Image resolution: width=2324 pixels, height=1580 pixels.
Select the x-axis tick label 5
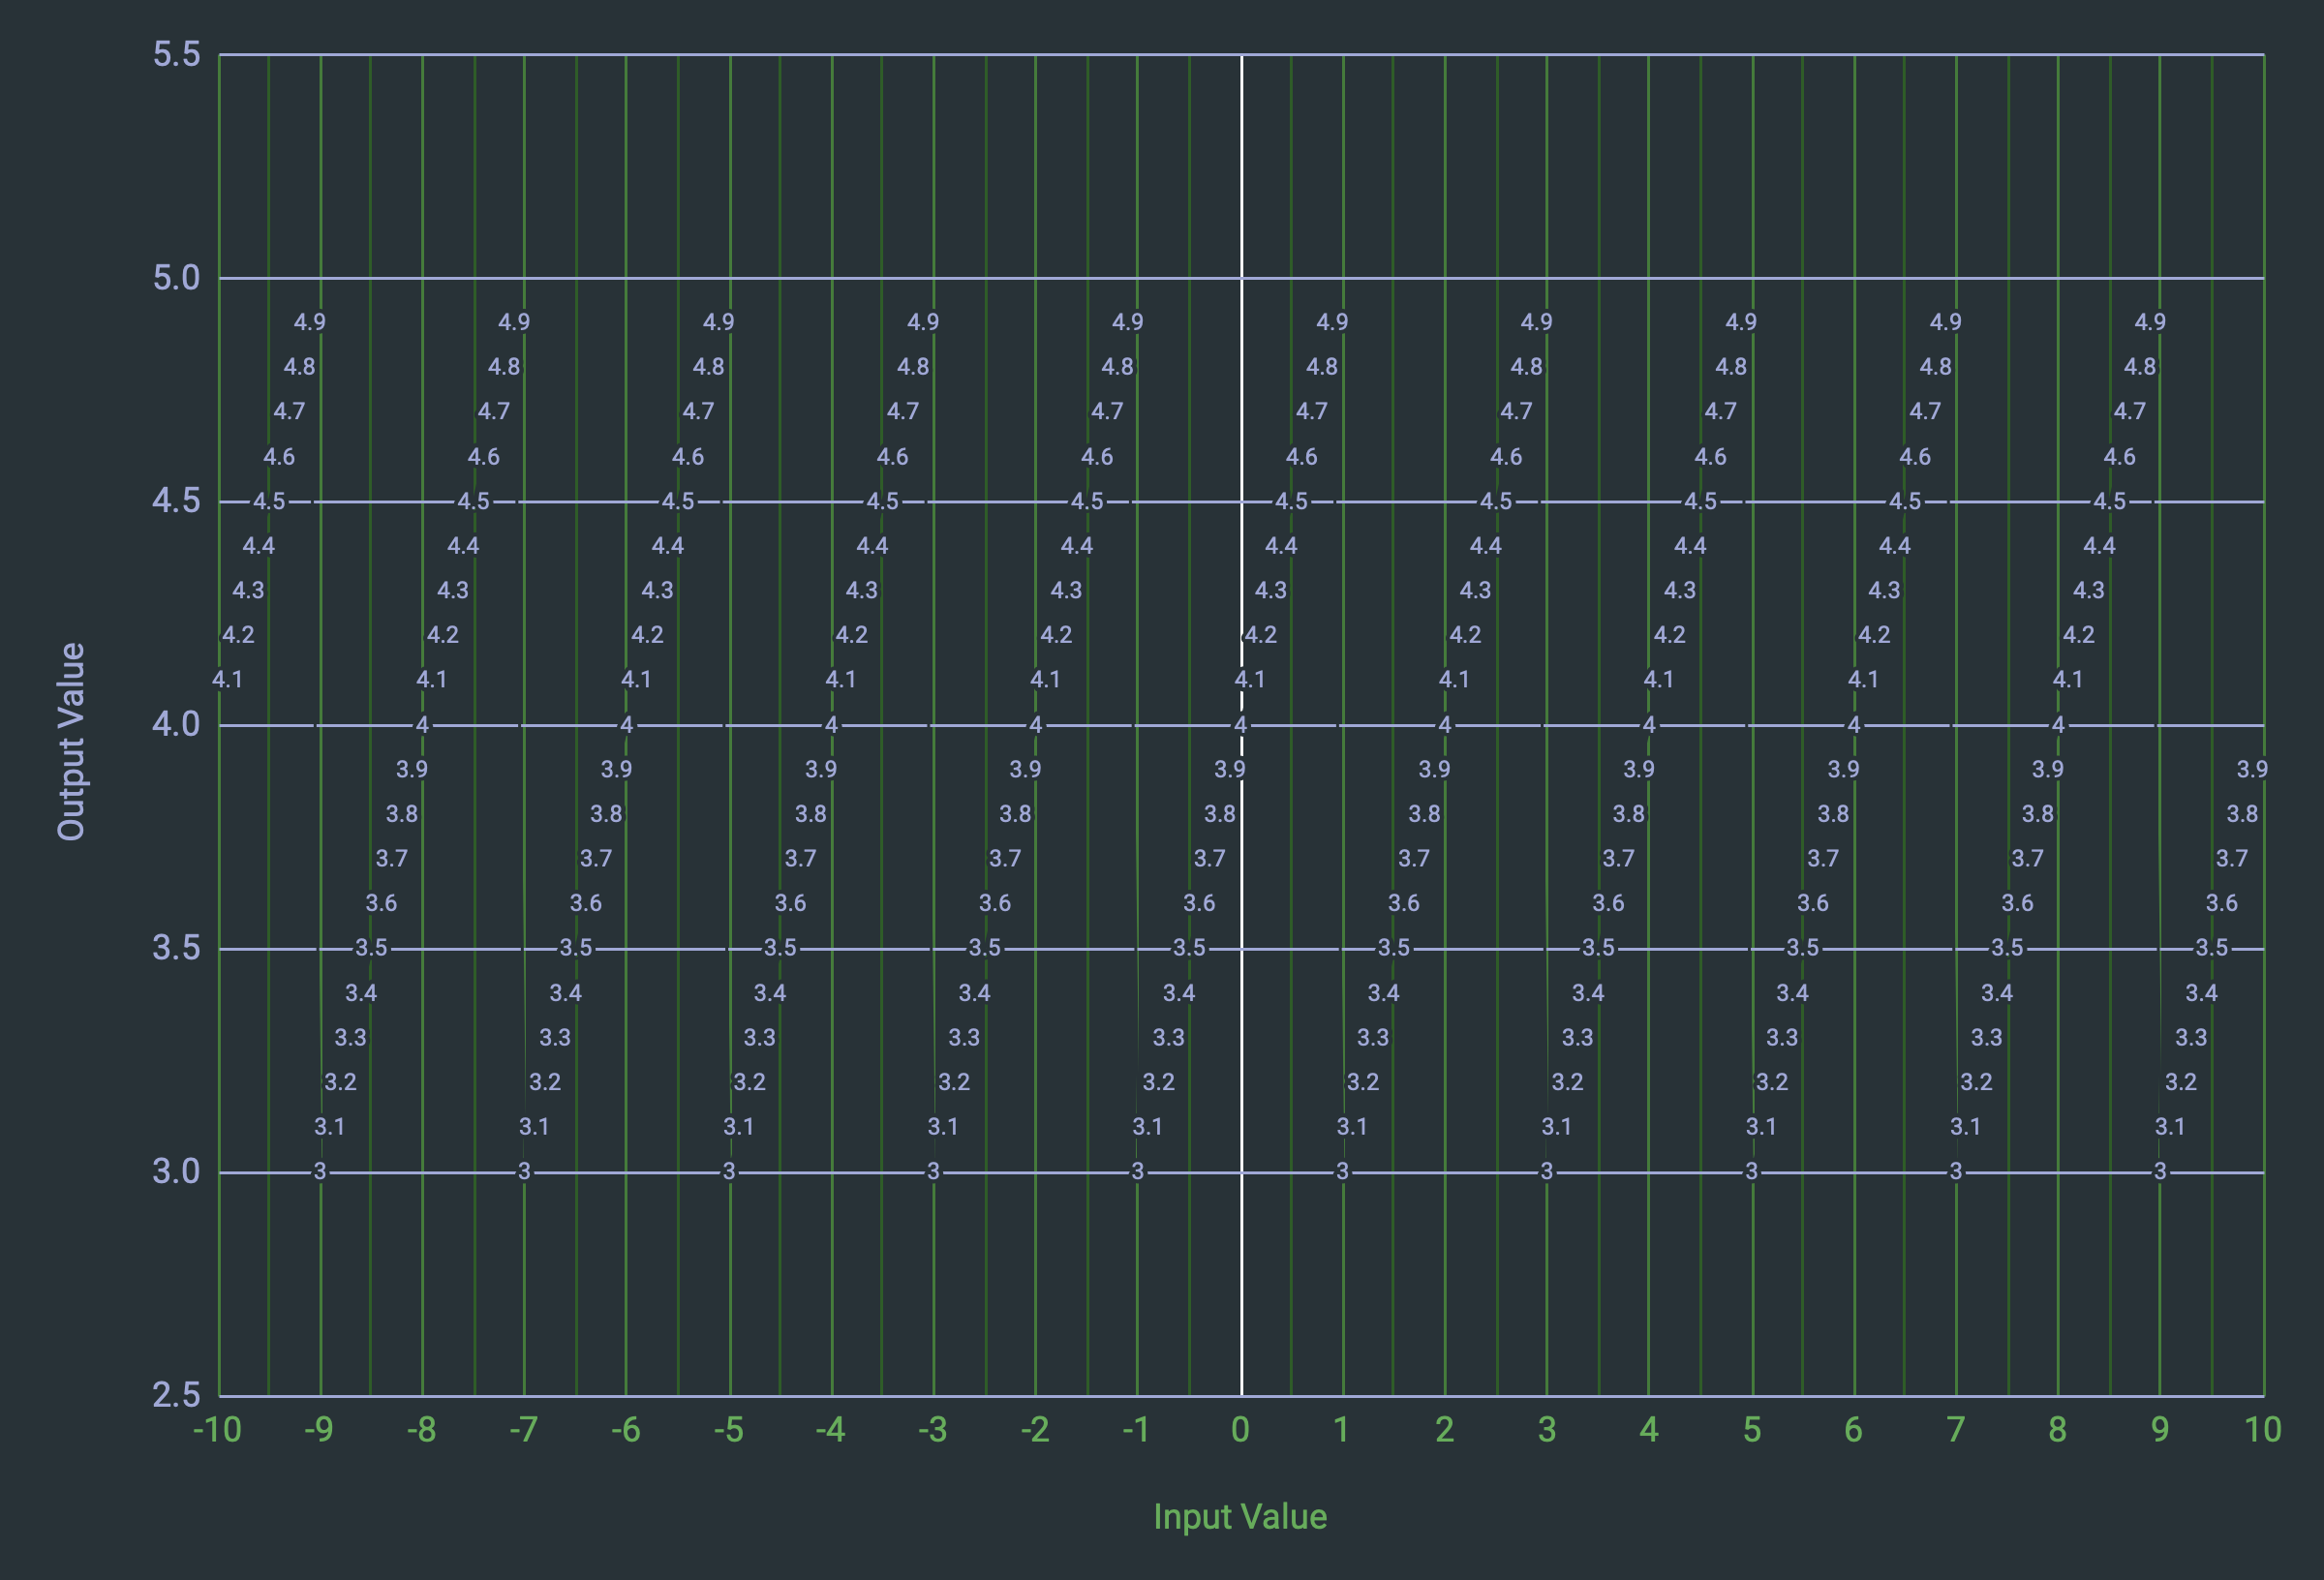click(1752, 1430)
